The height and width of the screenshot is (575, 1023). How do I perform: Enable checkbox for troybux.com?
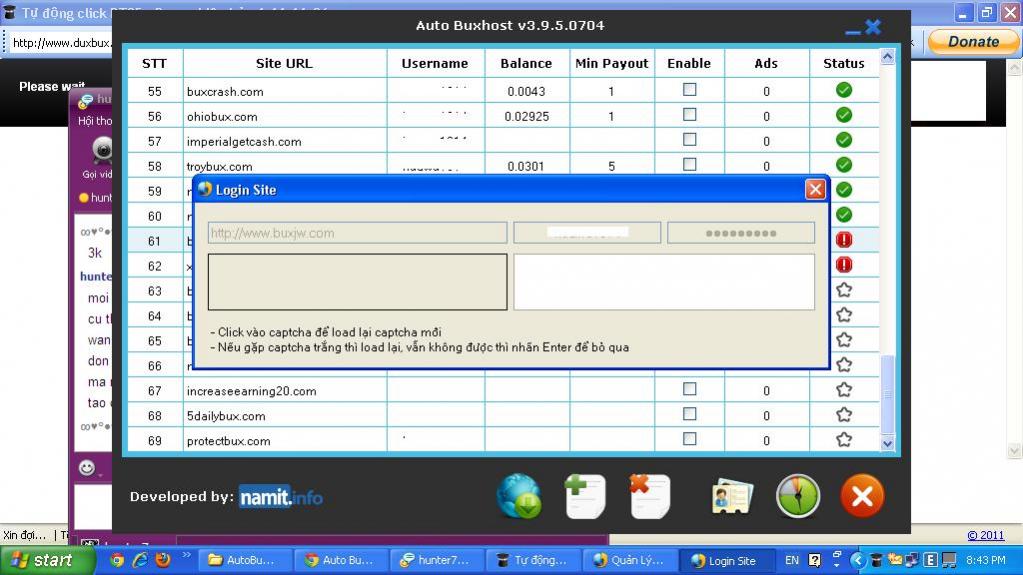pyautogui.click(x=689, y=164)
